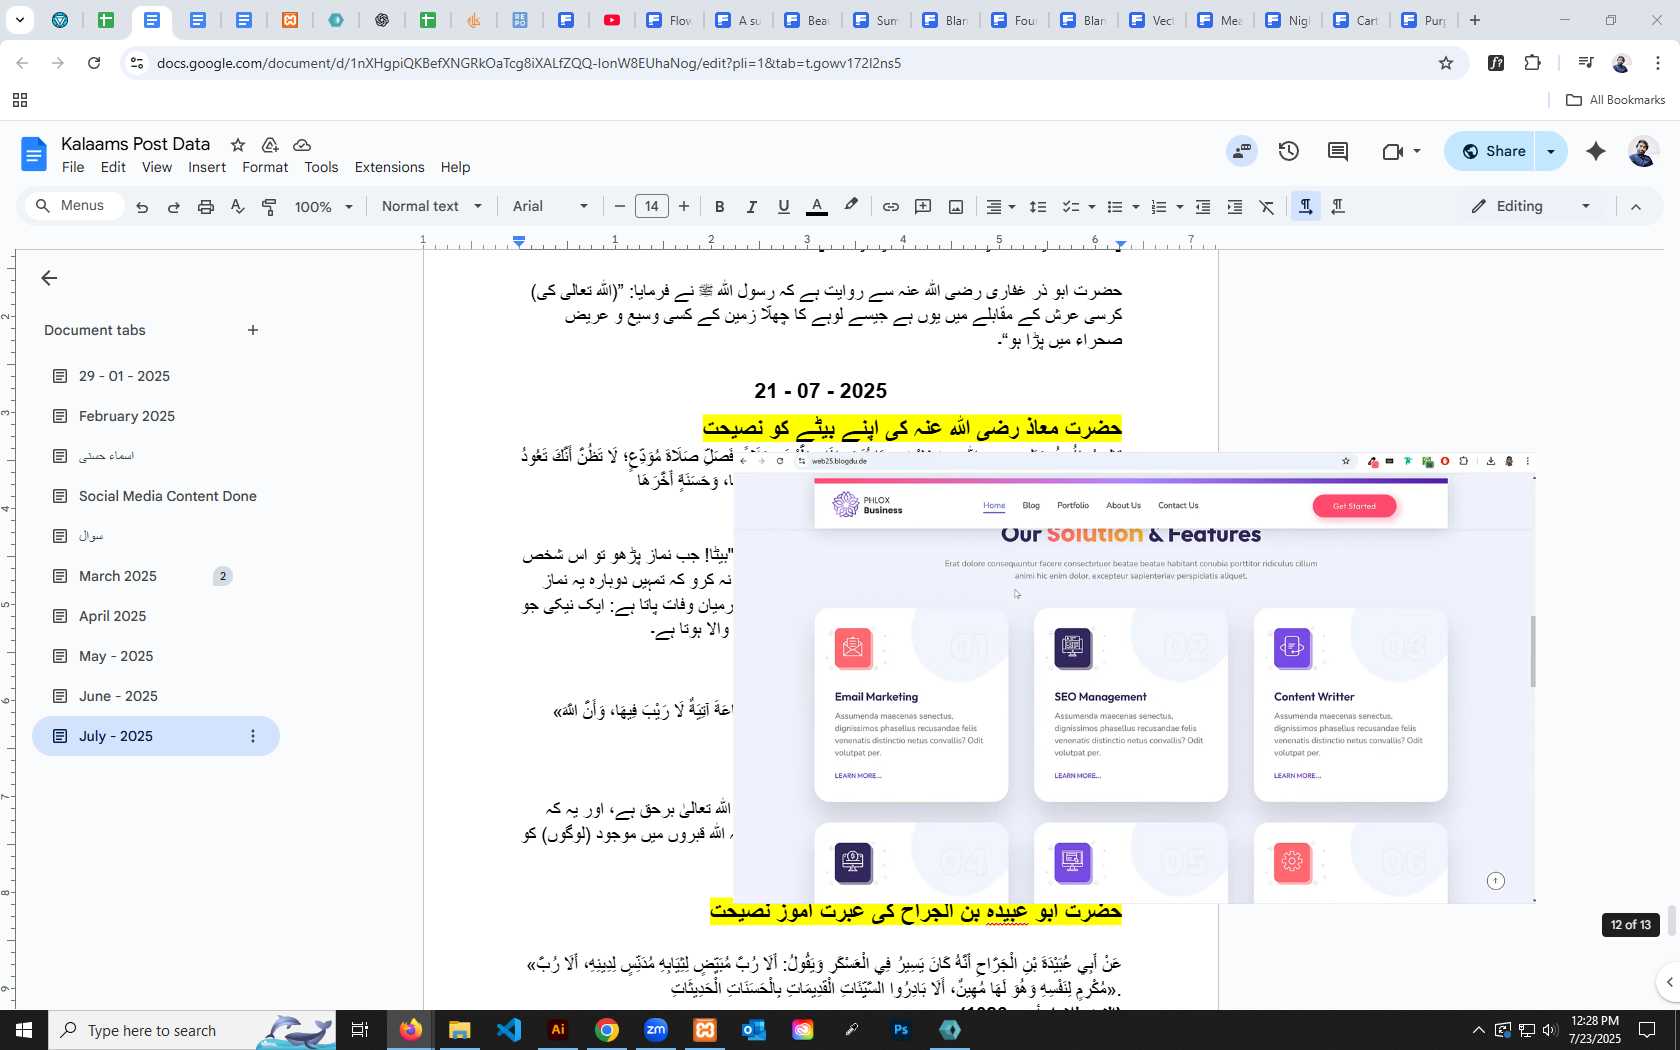Open the zoom level dropdown
This screenshot has width=1680, height=1050.
click(x=323, y=207)
